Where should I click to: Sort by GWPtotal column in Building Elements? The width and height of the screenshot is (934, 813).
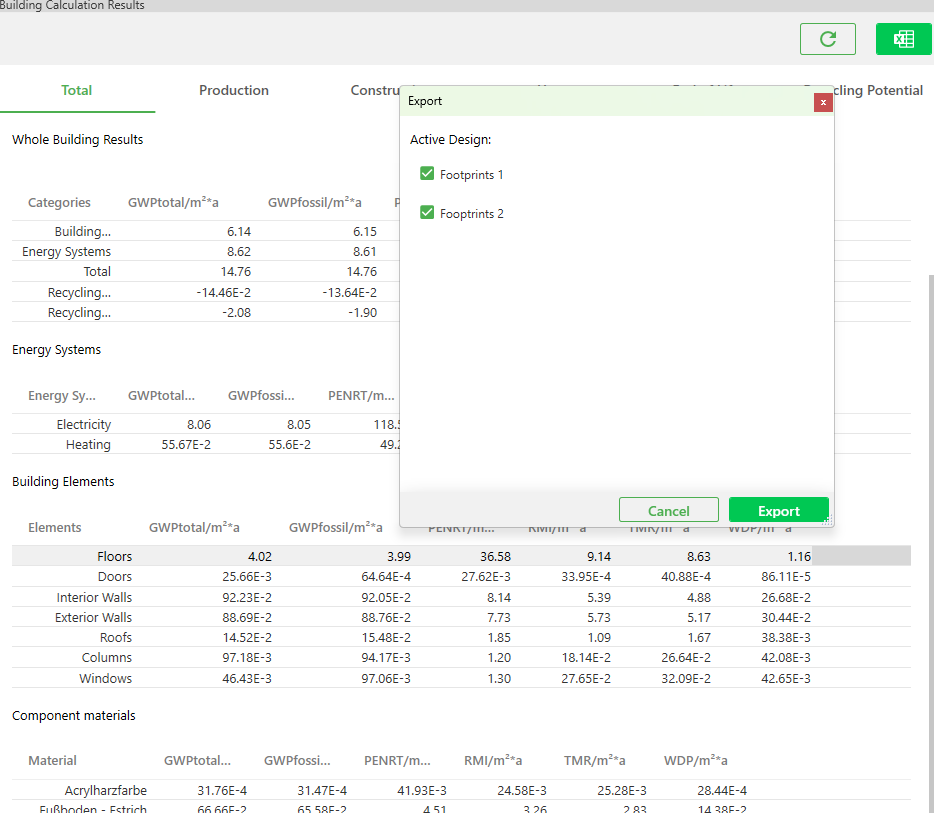coord(194,527)
